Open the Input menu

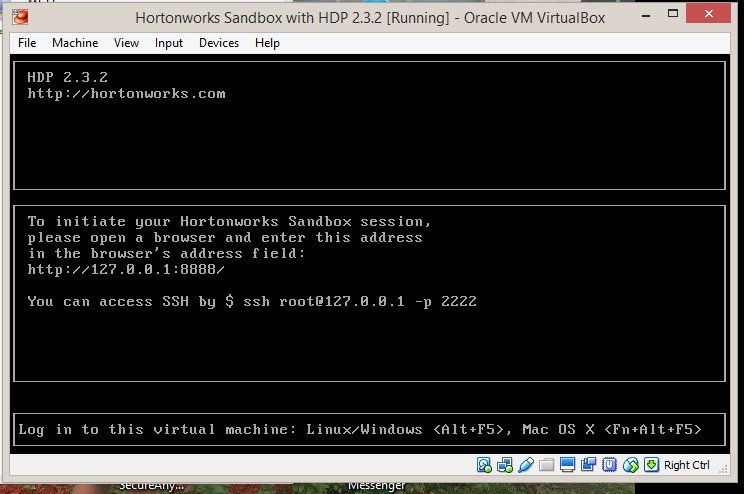point(168,43)
